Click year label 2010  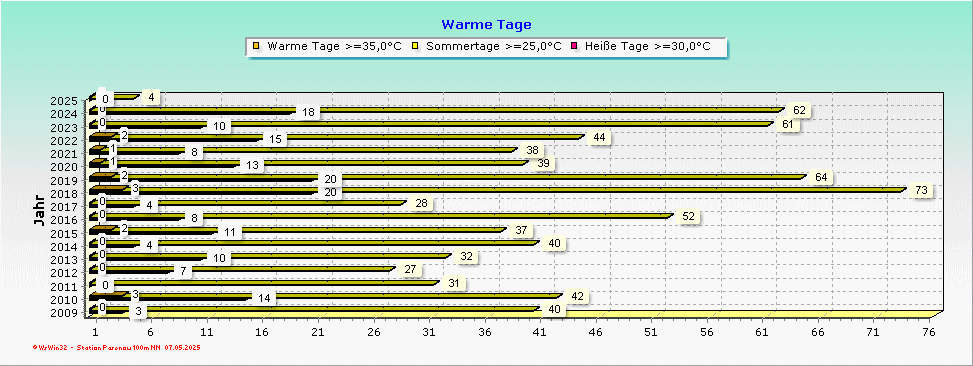65,300
